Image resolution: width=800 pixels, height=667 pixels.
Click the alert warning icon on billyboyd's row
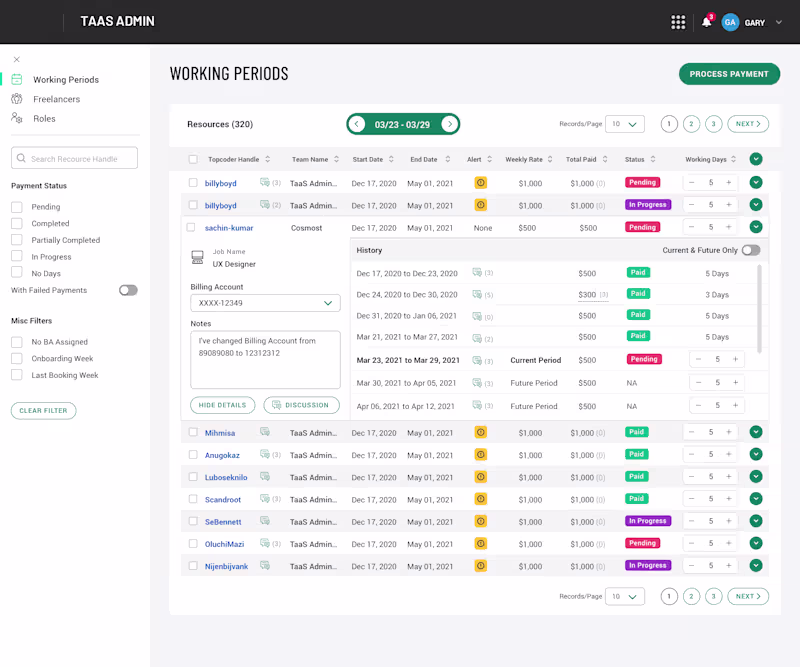point(480,182)
